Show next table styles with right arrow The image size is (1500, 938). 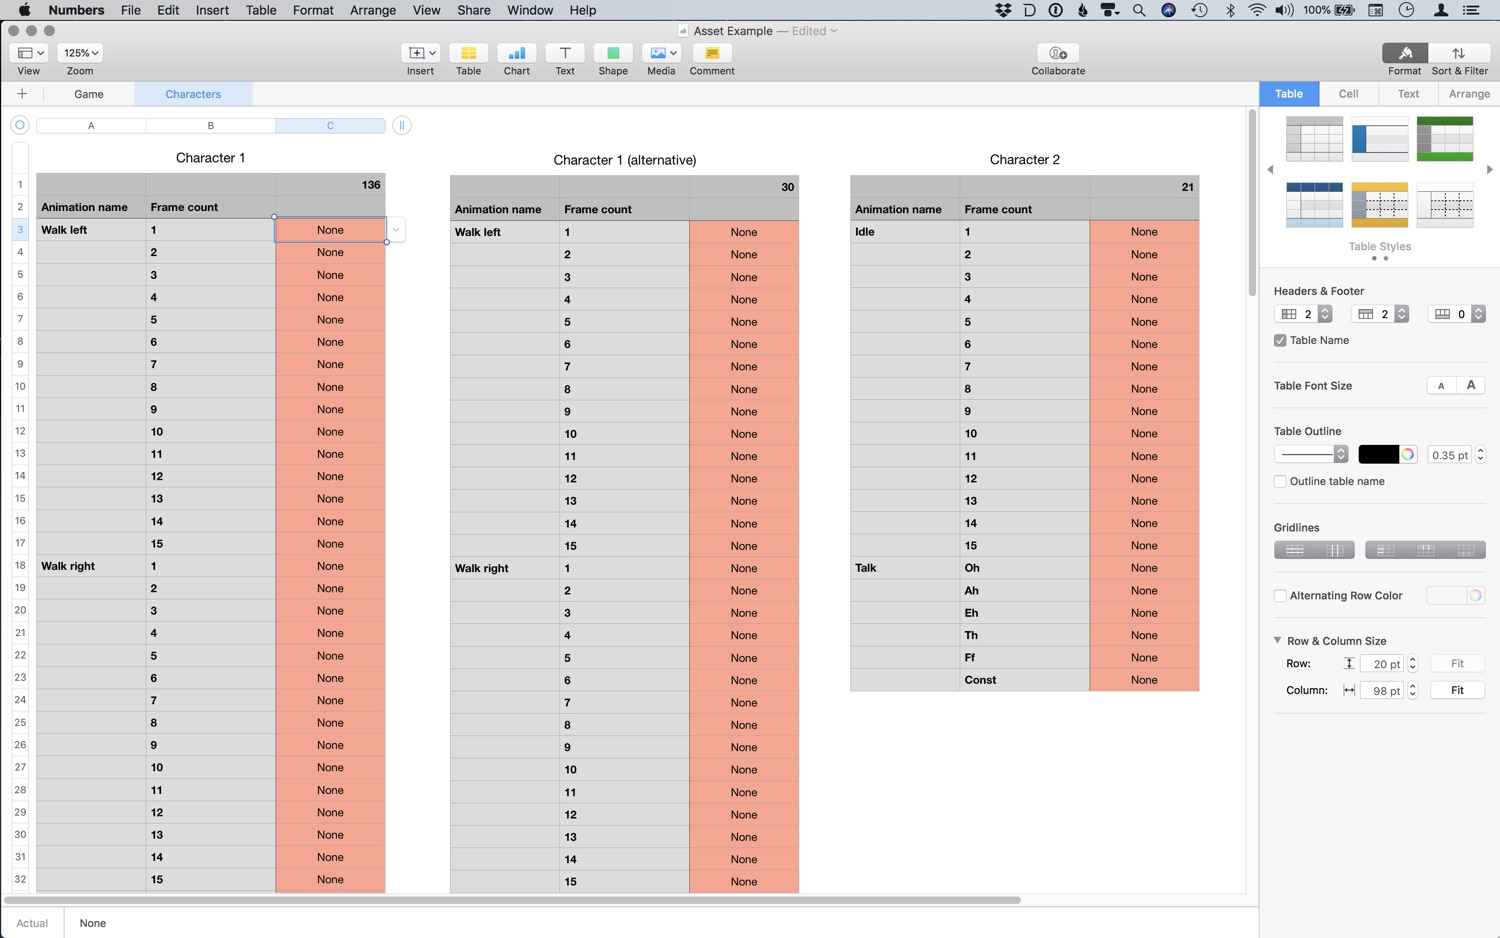pos(1490,170)
